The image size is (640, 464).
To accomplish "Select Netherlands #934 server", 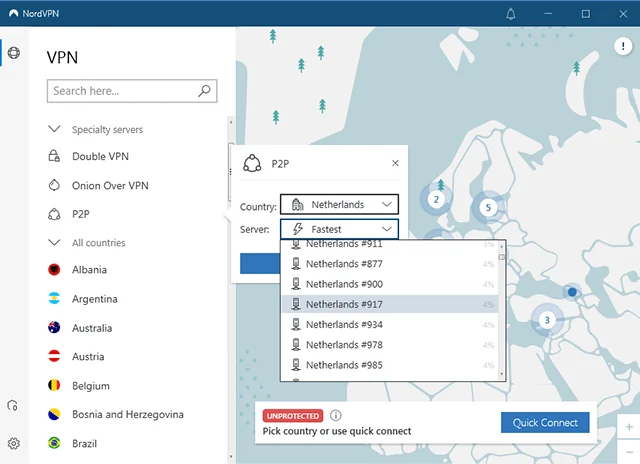I will coord(390,324).
